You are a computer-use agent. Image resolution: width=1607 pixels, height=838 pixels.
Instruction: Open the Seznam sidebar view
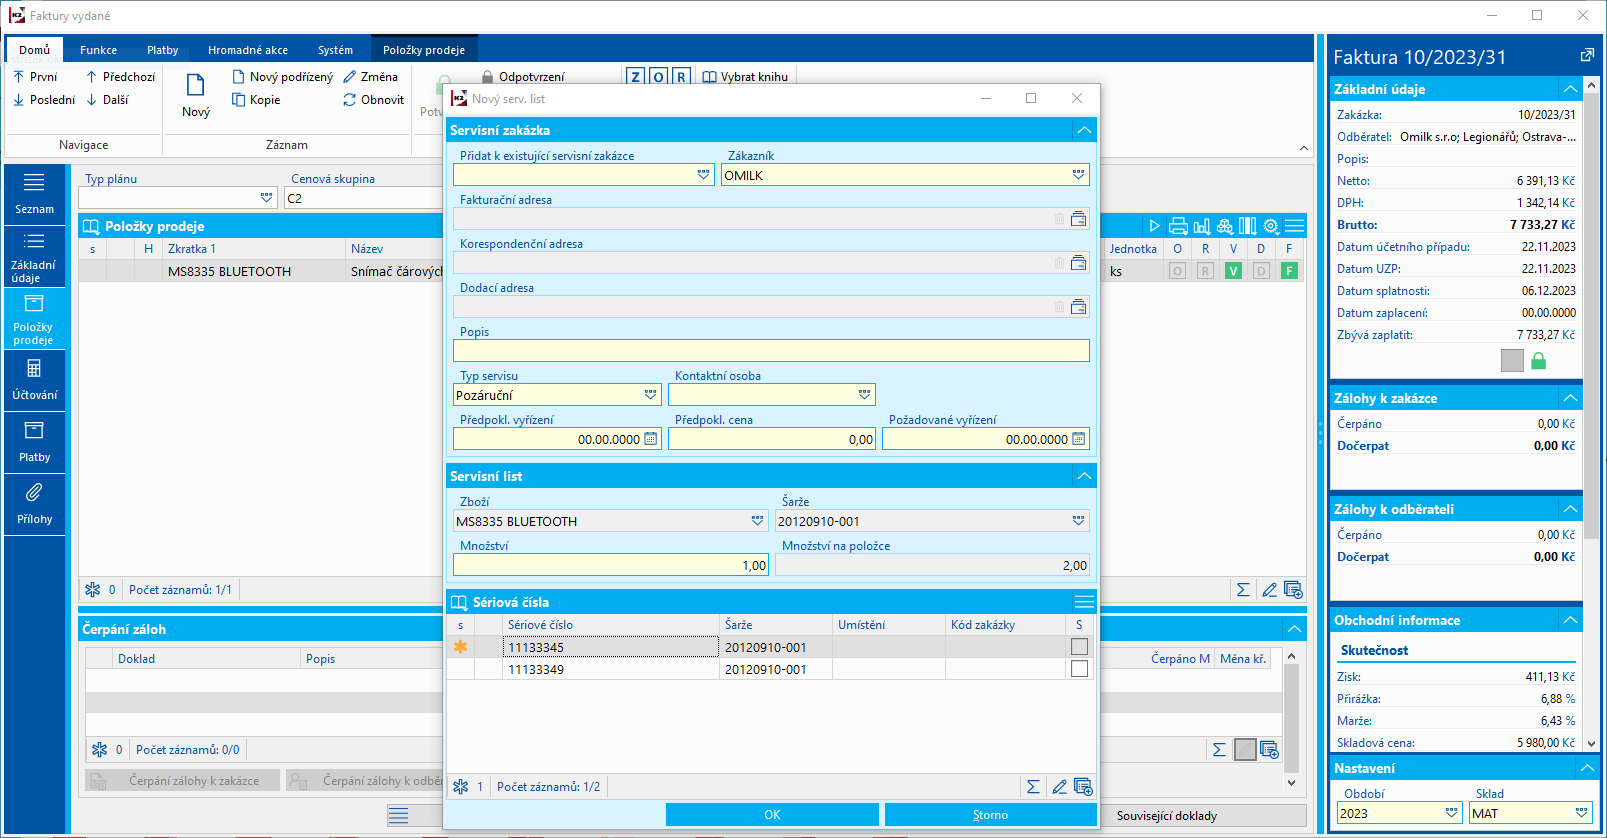point(34,194)
